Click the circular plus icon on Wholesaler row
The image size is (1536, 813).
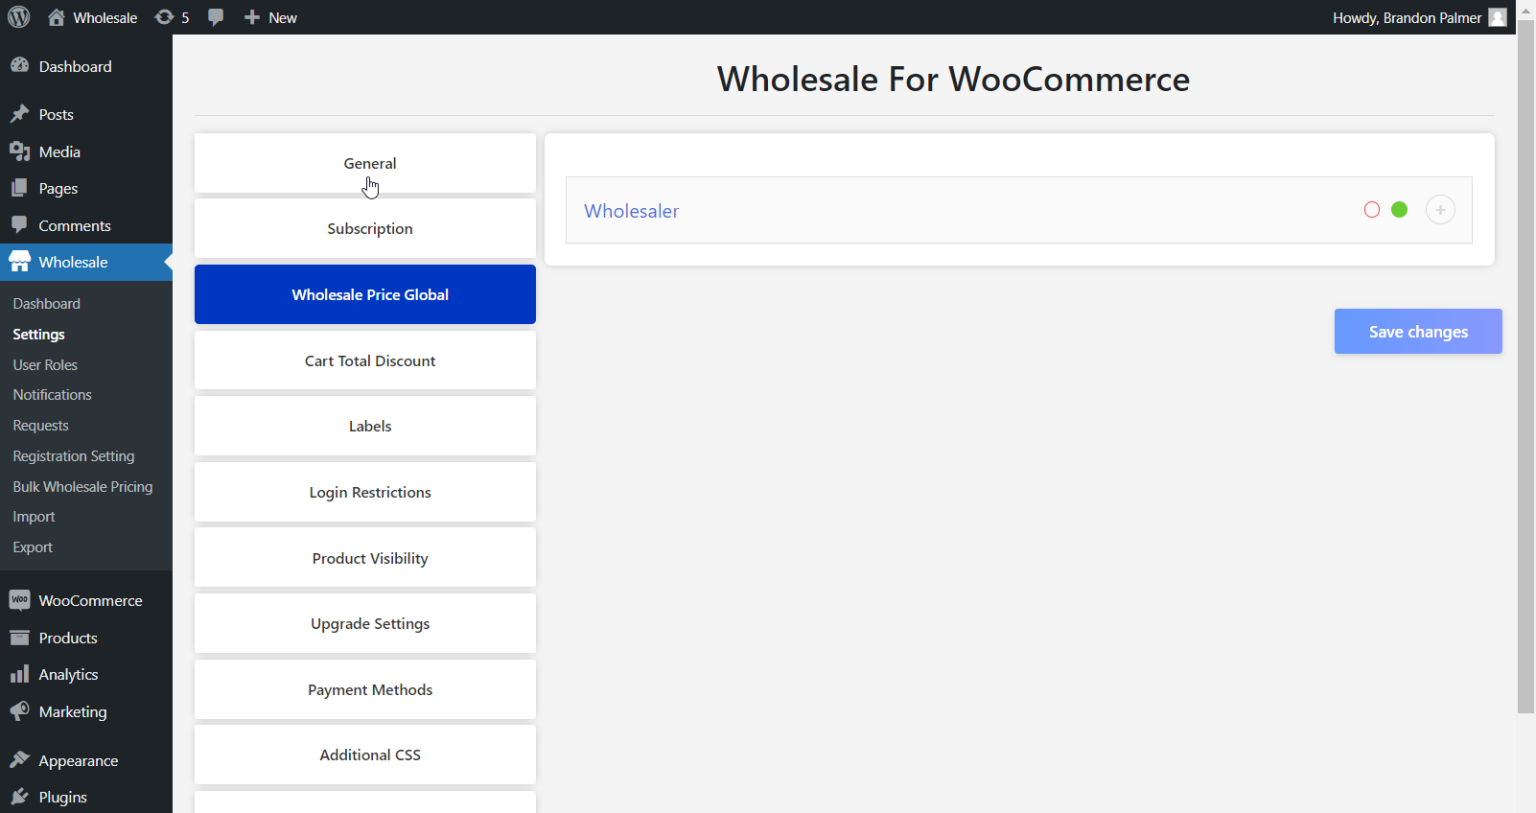1440,209
